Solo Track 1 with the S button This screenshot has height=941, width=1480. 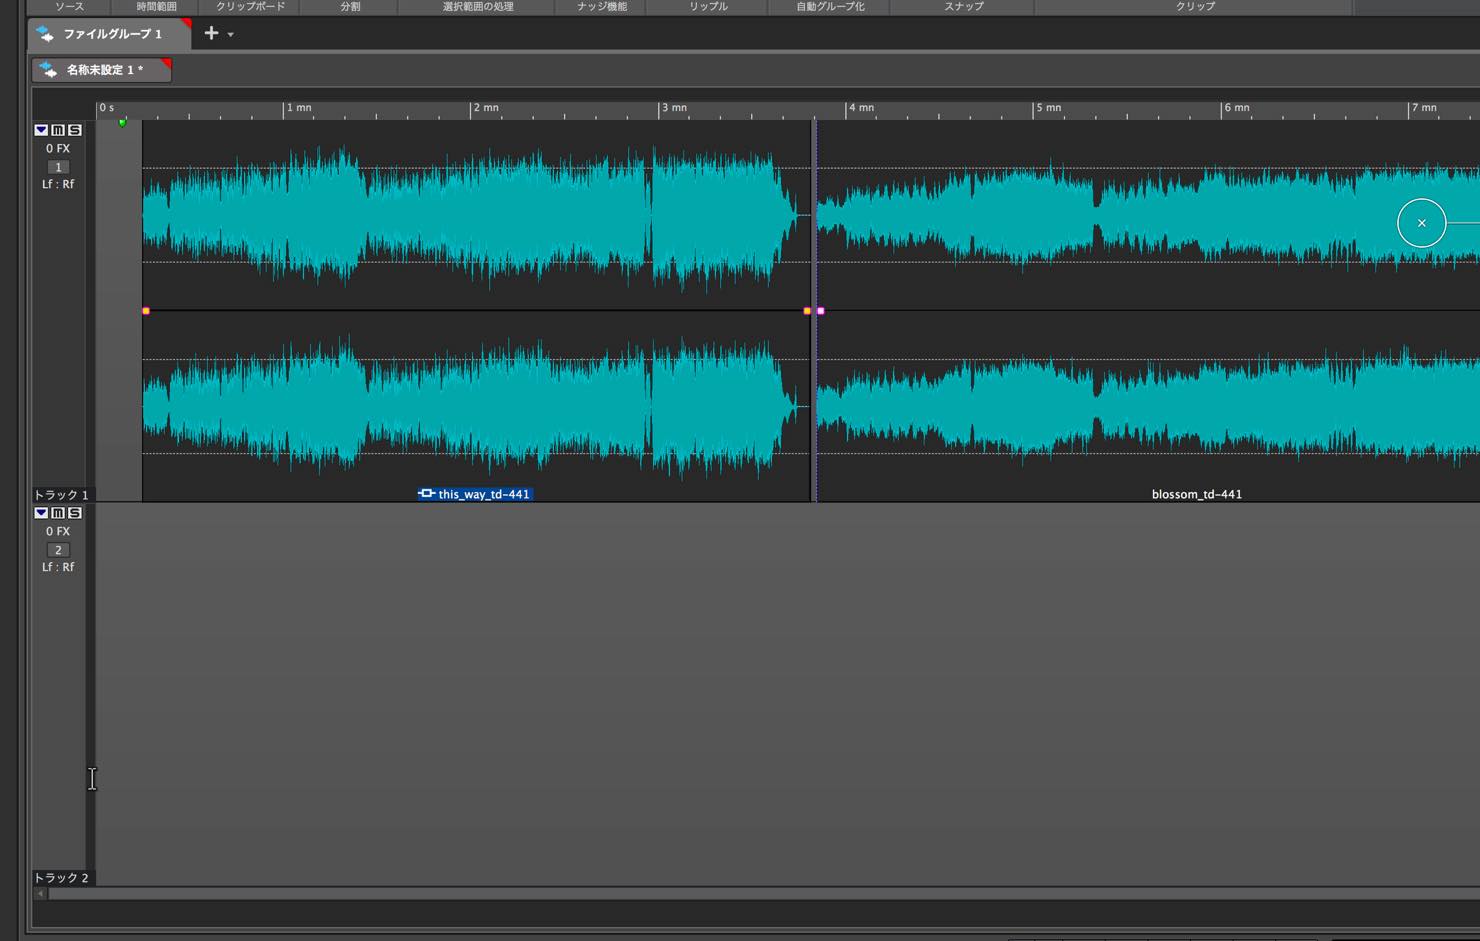point(75,130)
